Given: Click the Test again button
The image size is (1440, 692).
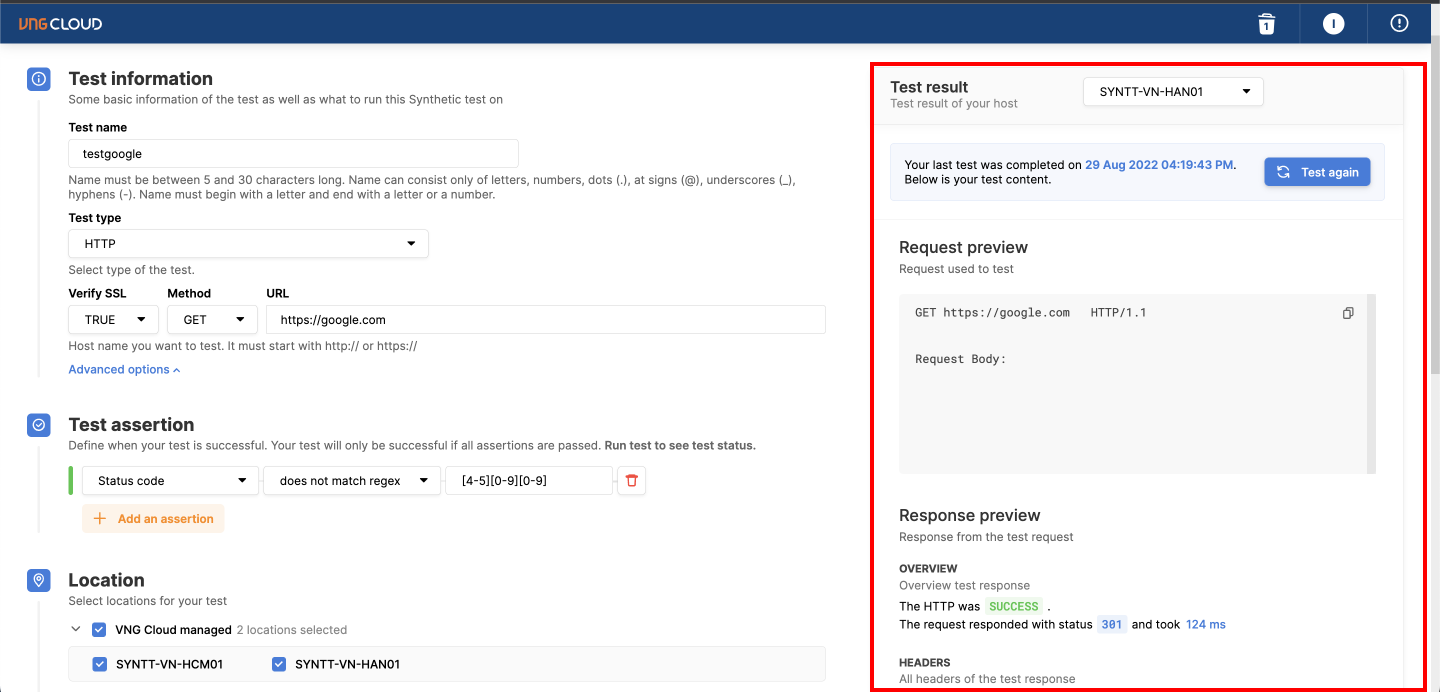Looking at the screenshot, I should tap(1317, 172).
